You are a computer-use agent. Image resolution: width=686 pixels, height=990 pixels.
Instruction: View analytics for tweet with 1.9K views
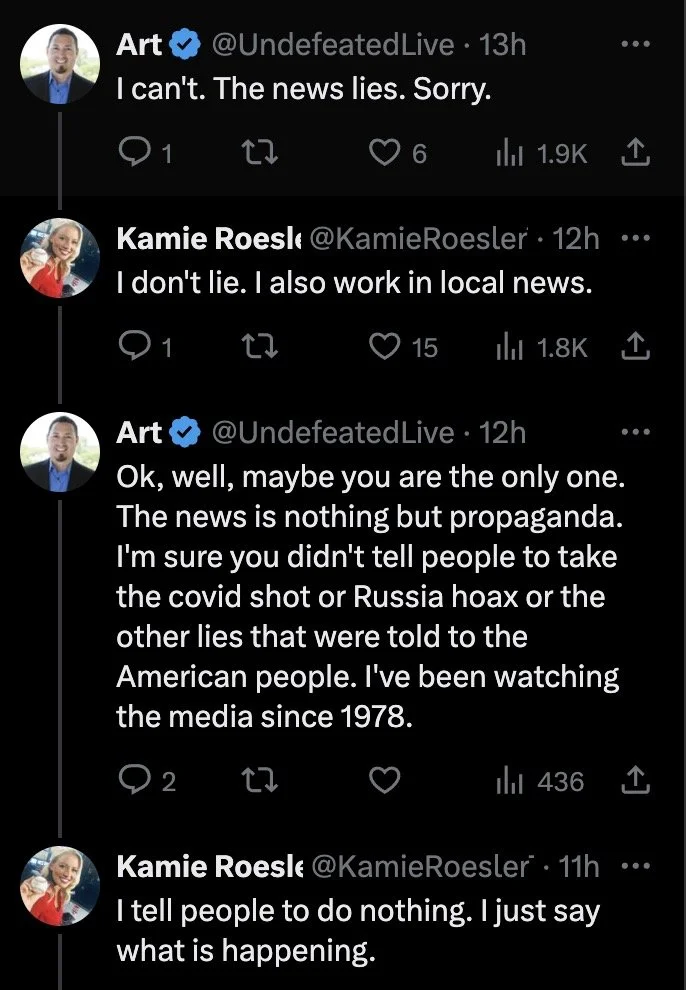541,153
